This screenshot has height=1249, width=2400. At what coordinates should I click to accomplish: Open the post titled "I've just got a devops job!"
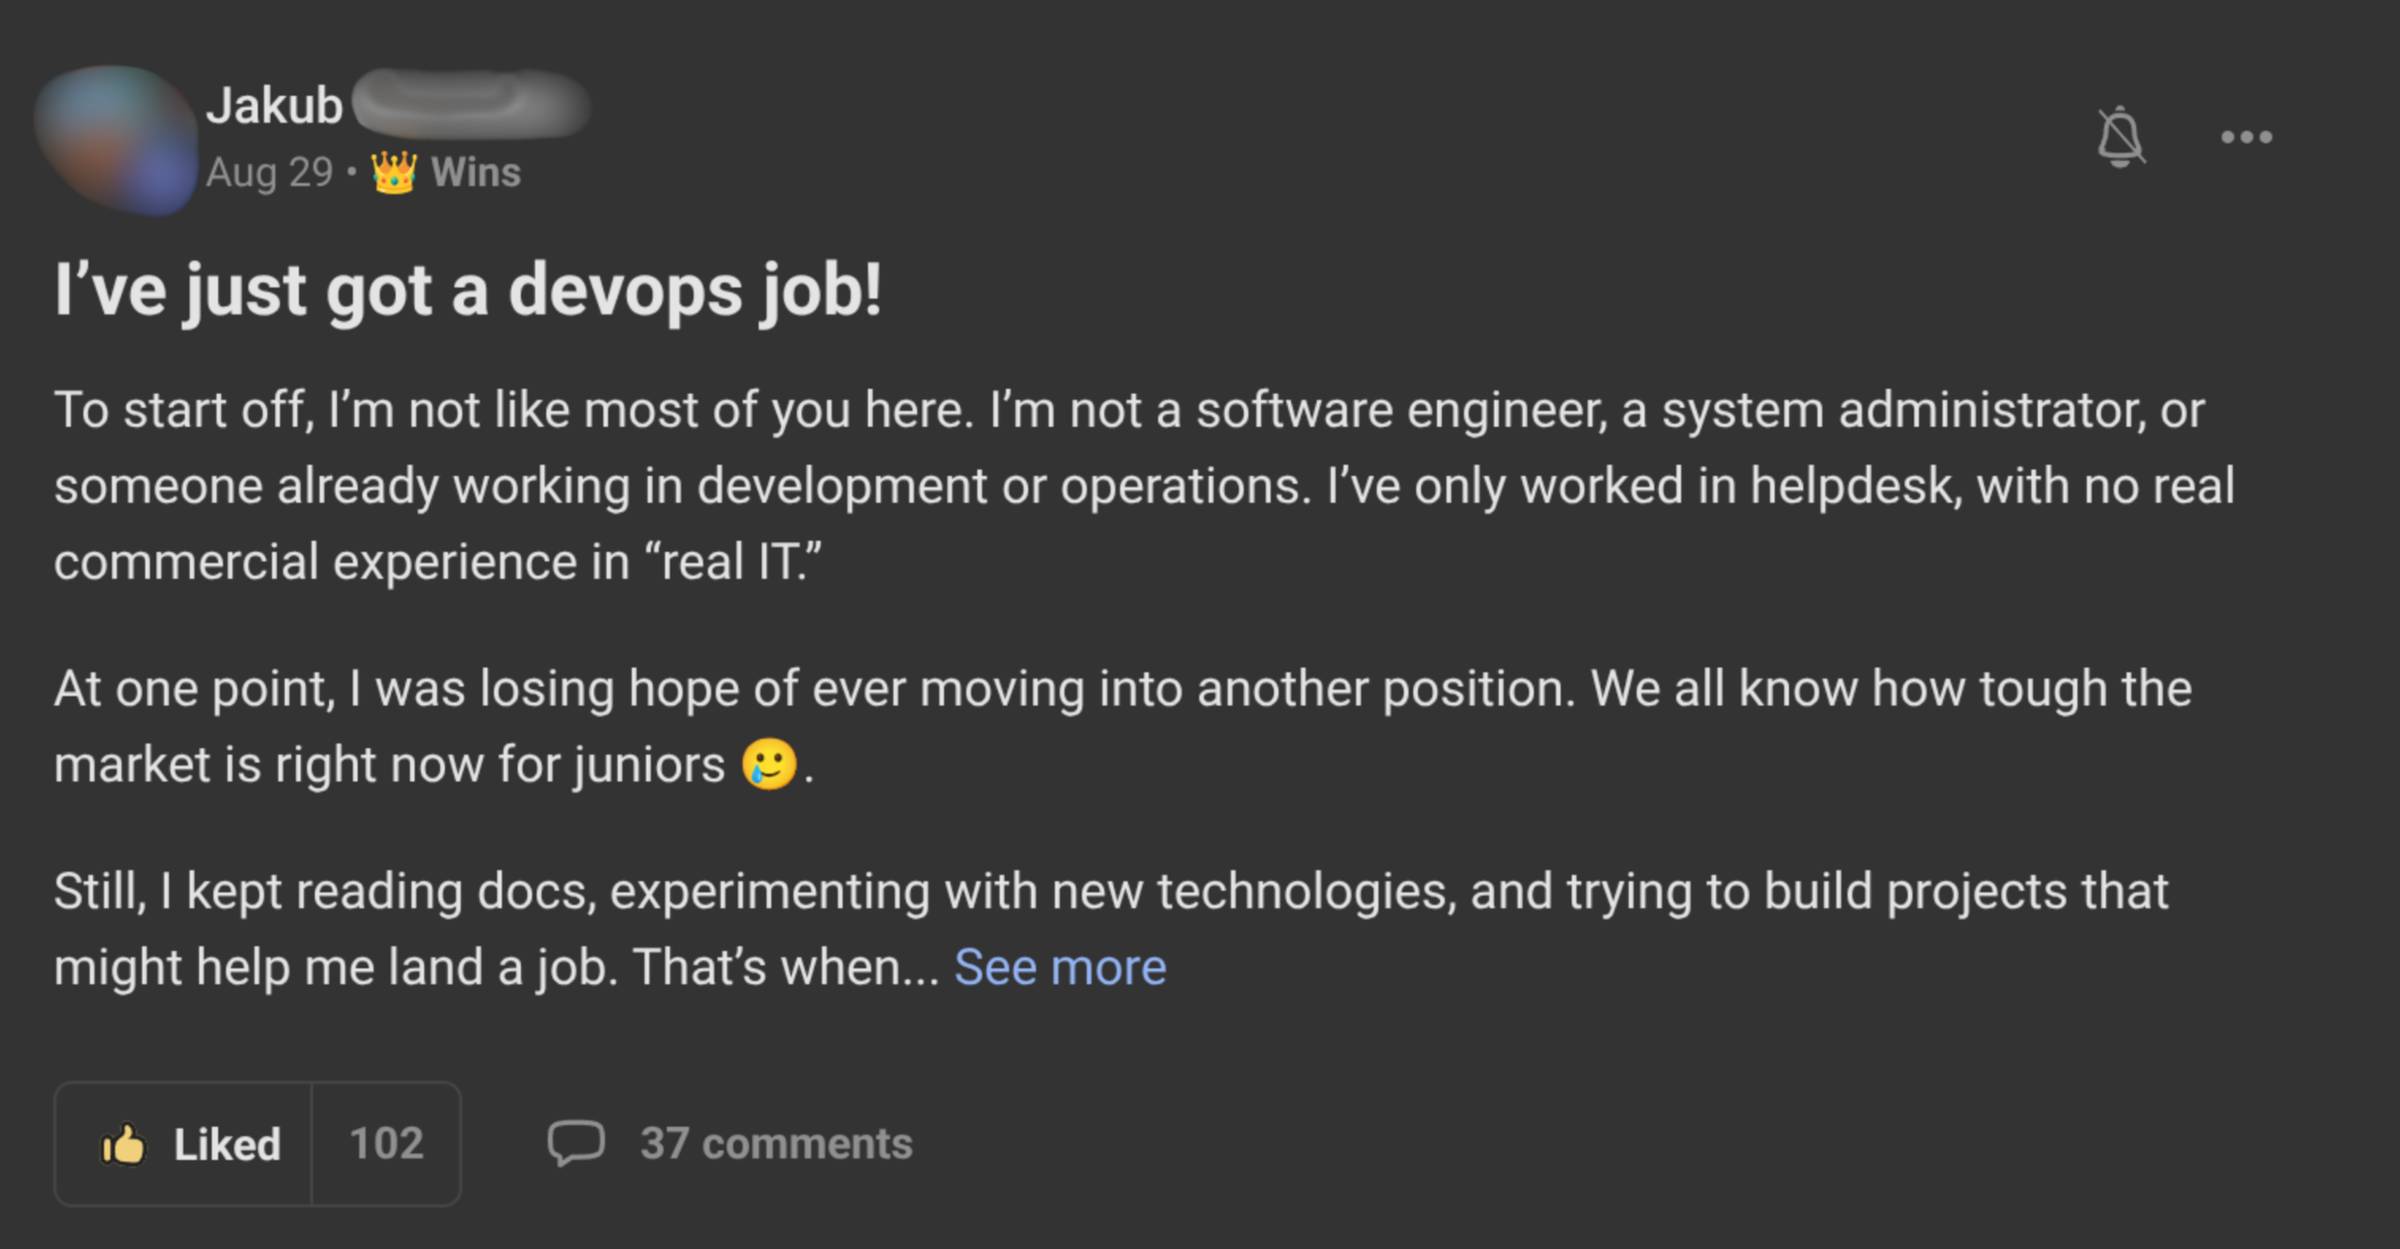(468, 290)
